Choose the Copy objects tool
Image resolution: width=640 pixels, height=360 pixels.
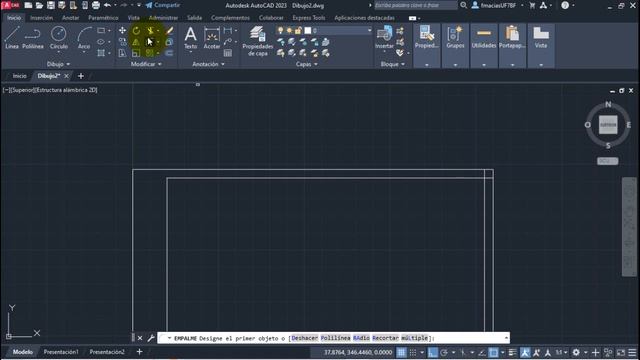[122, 42]
